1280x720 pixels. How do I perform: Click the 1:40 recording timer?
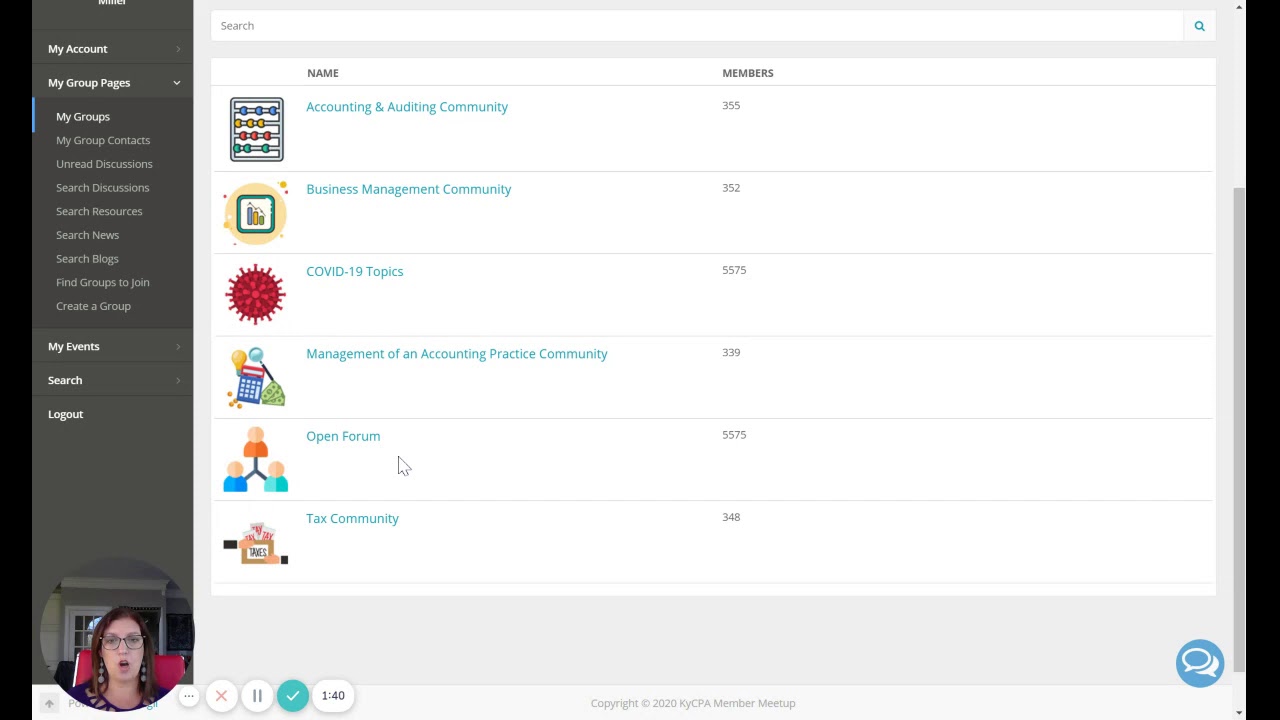tap(333, 696)
